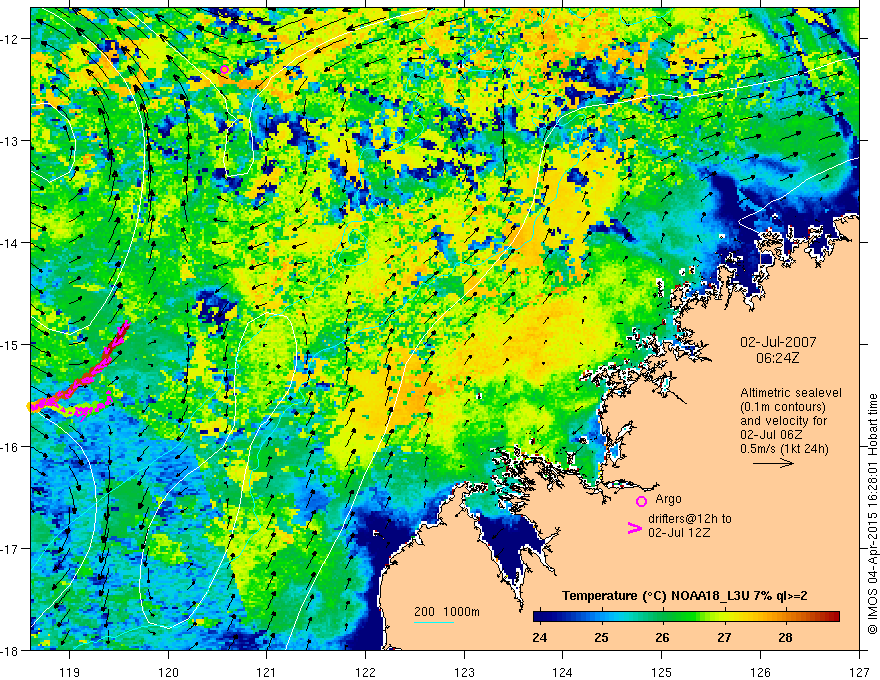The width and height of the screenshot is (880, 680).
Task: Click longitude axis label 125
Action: pos(662,673)
